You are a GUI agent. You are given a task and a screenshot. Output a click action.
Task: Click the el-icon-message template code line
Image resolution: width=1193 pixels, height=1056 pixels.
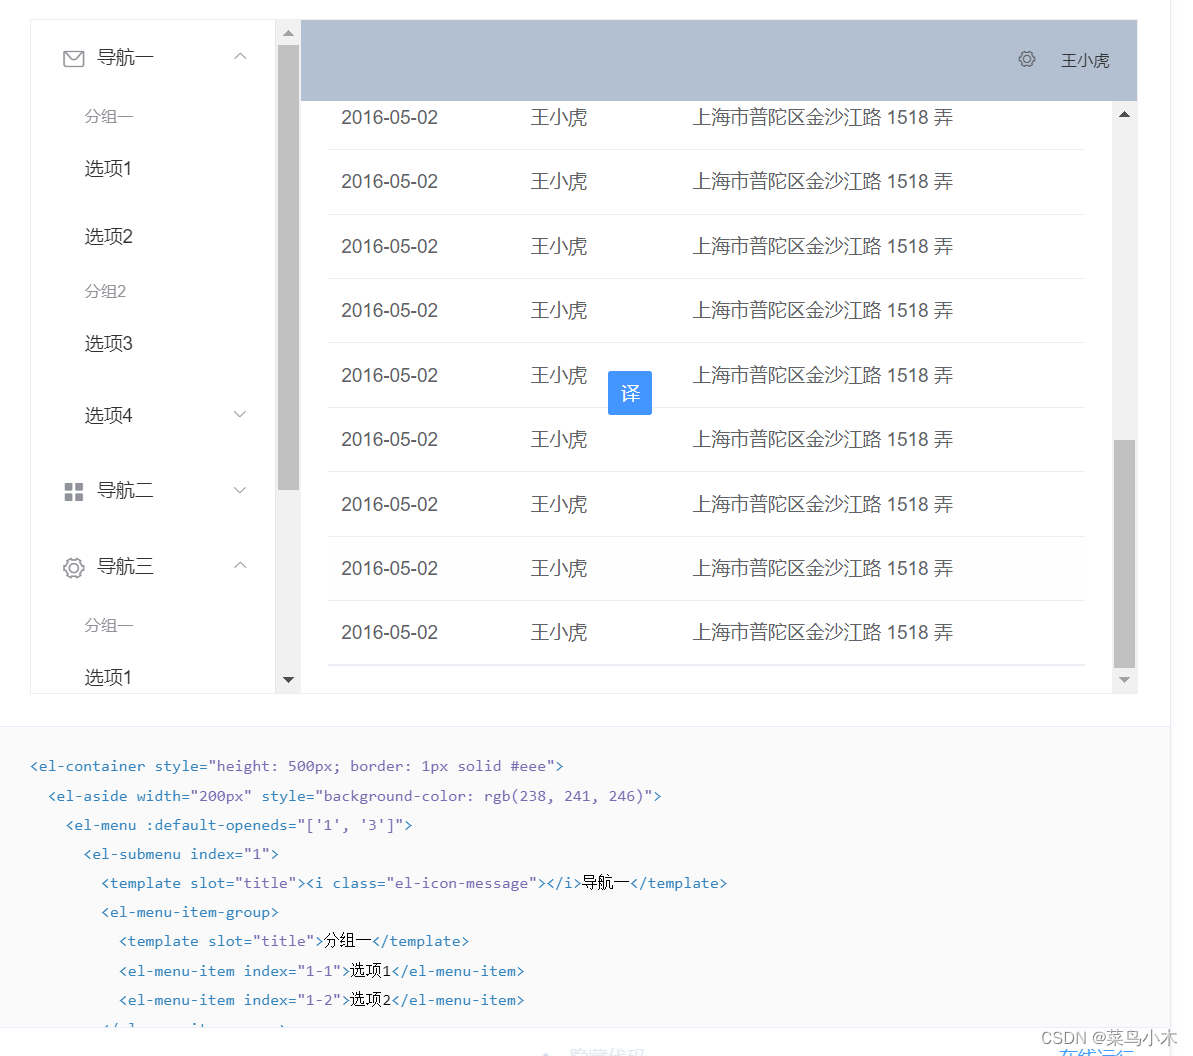415,883
